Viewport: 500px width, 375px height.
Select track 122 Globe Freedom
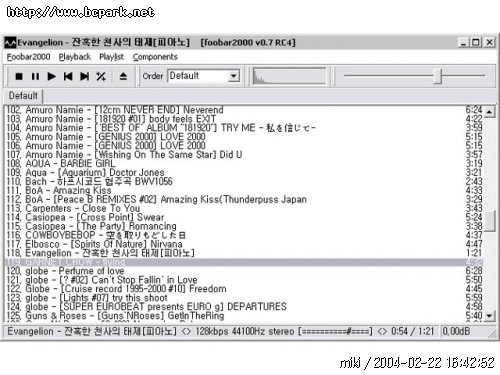(x=244, y=289)
